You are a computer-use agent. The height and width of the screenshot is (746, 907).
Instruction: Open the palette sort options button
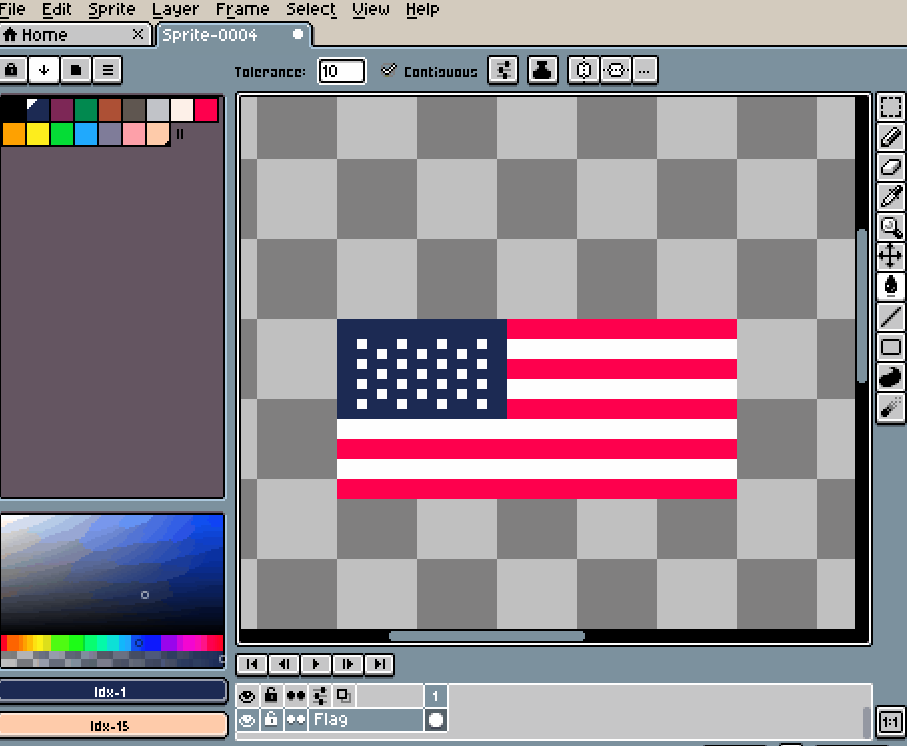coord(44,70)
